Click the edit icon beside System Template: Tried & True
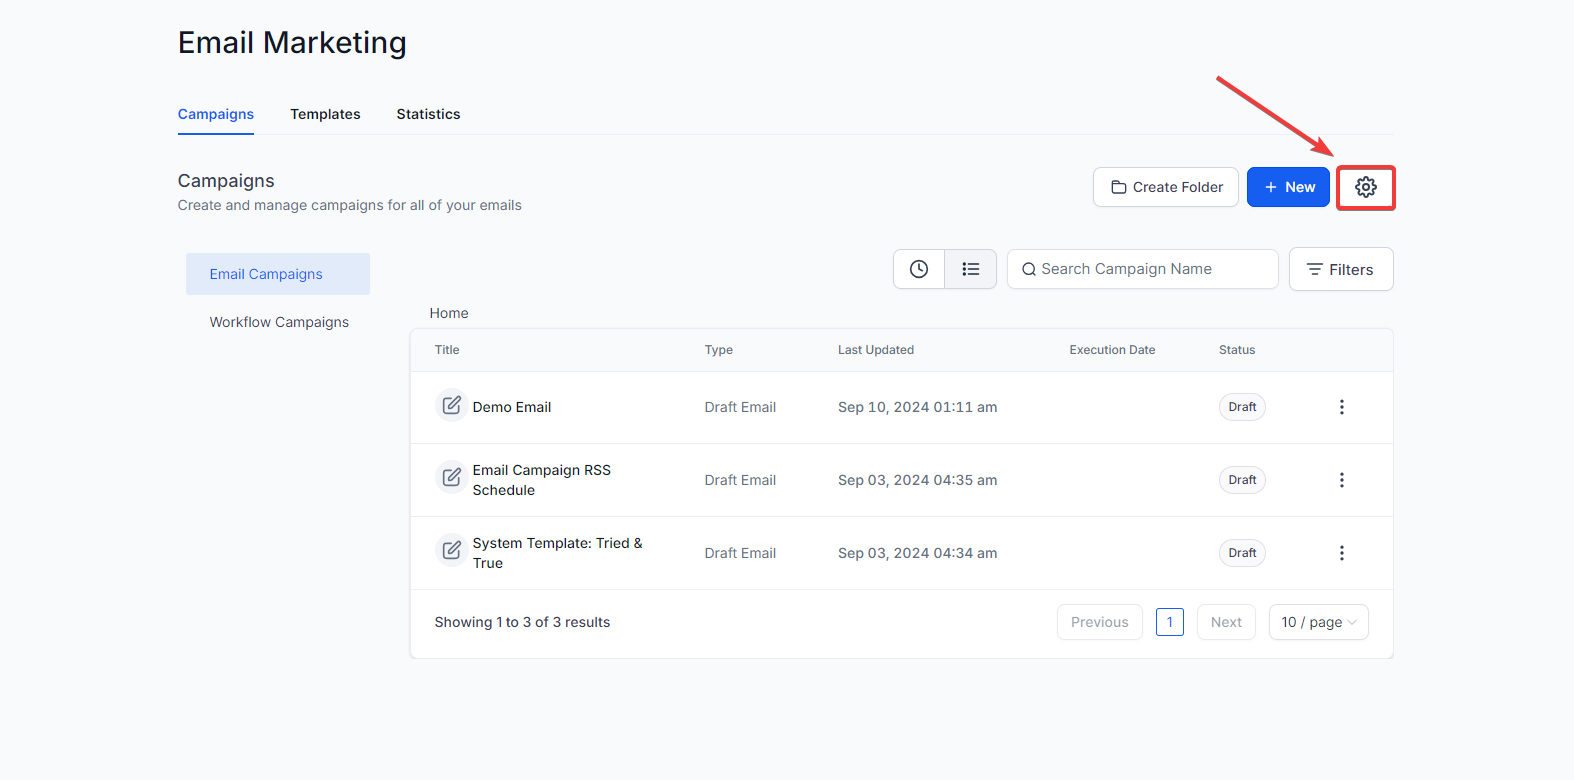 (x=452, y=550)
